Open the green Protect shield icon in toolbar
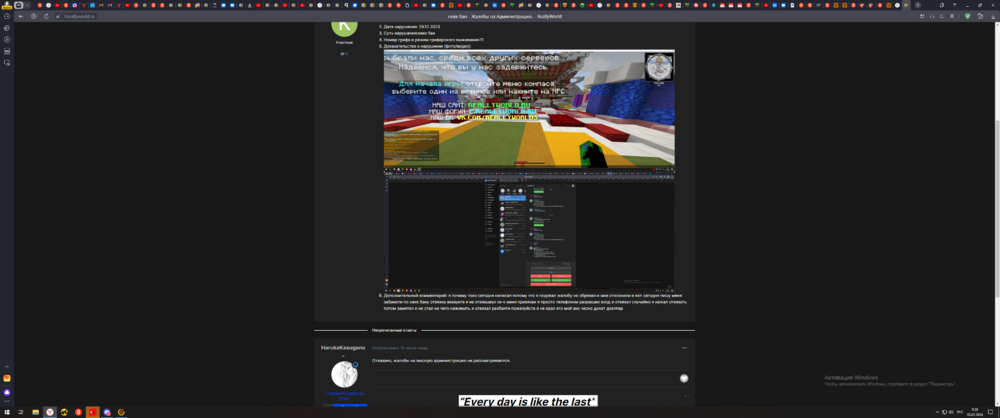 point(967,16)
